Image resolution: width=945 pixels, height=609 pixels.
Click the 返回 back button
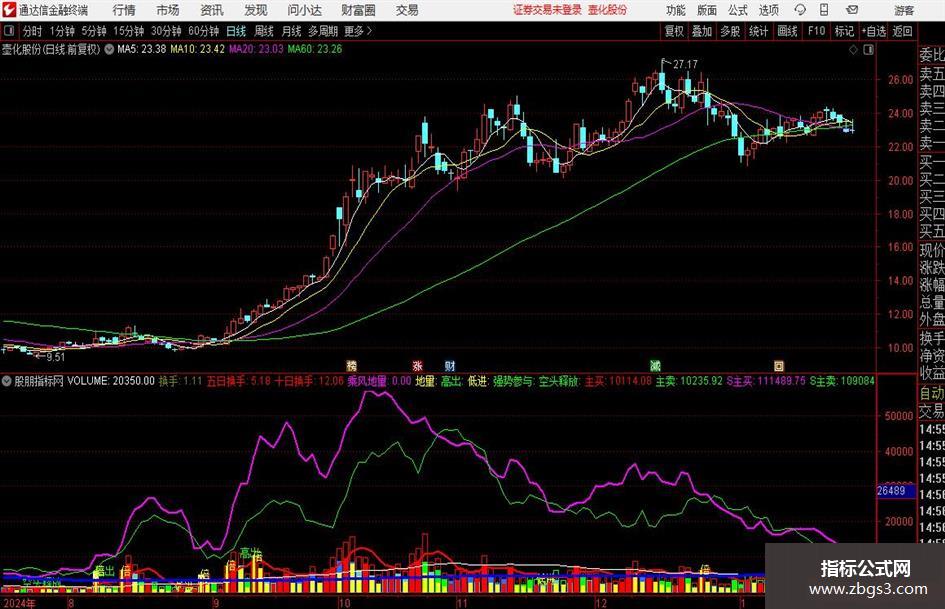pyautogui.click(x=902, y=31)
